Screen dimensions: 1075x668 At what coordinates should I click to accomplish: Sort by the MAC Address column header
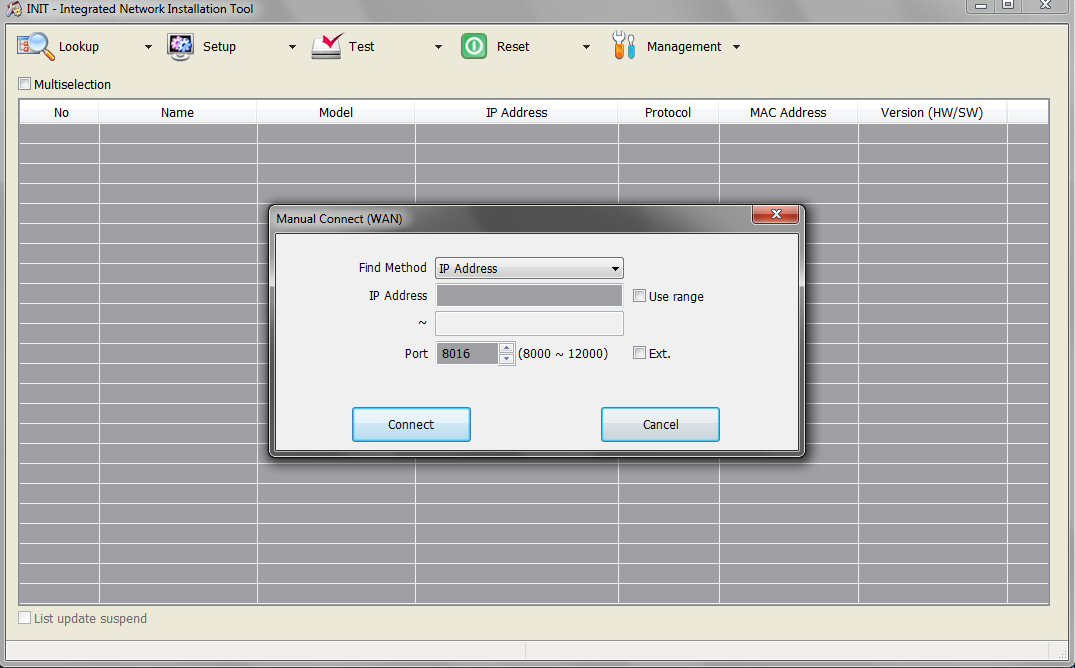pos(788,112)
